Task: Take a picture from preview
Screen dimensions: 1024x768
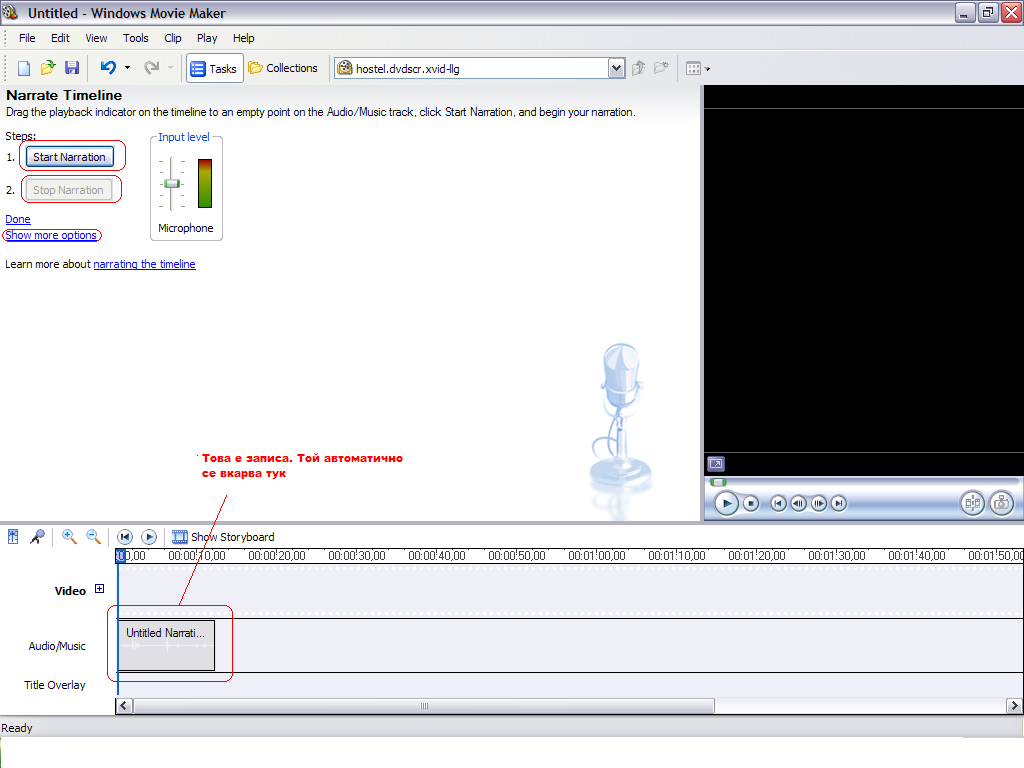Action: click(x=1001, y=503)
